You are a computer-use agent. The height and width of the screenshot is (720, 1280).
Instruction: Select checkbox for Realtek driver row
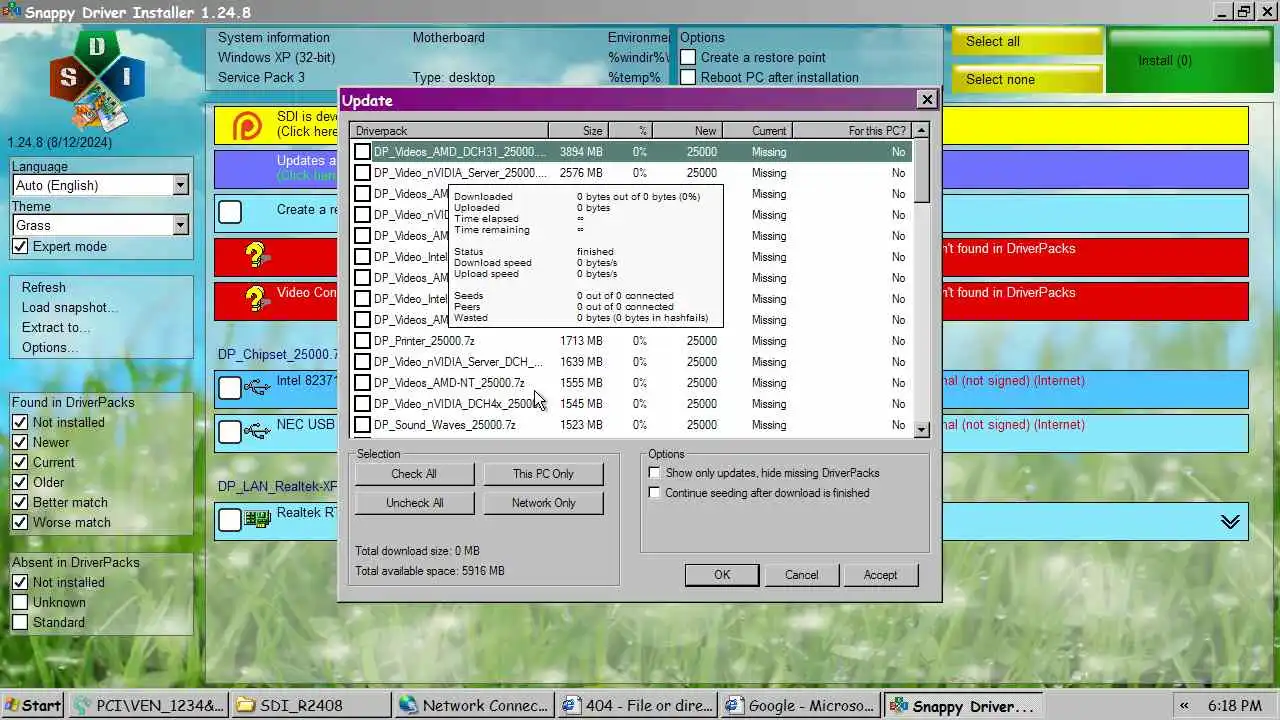[x=230, y=520]
